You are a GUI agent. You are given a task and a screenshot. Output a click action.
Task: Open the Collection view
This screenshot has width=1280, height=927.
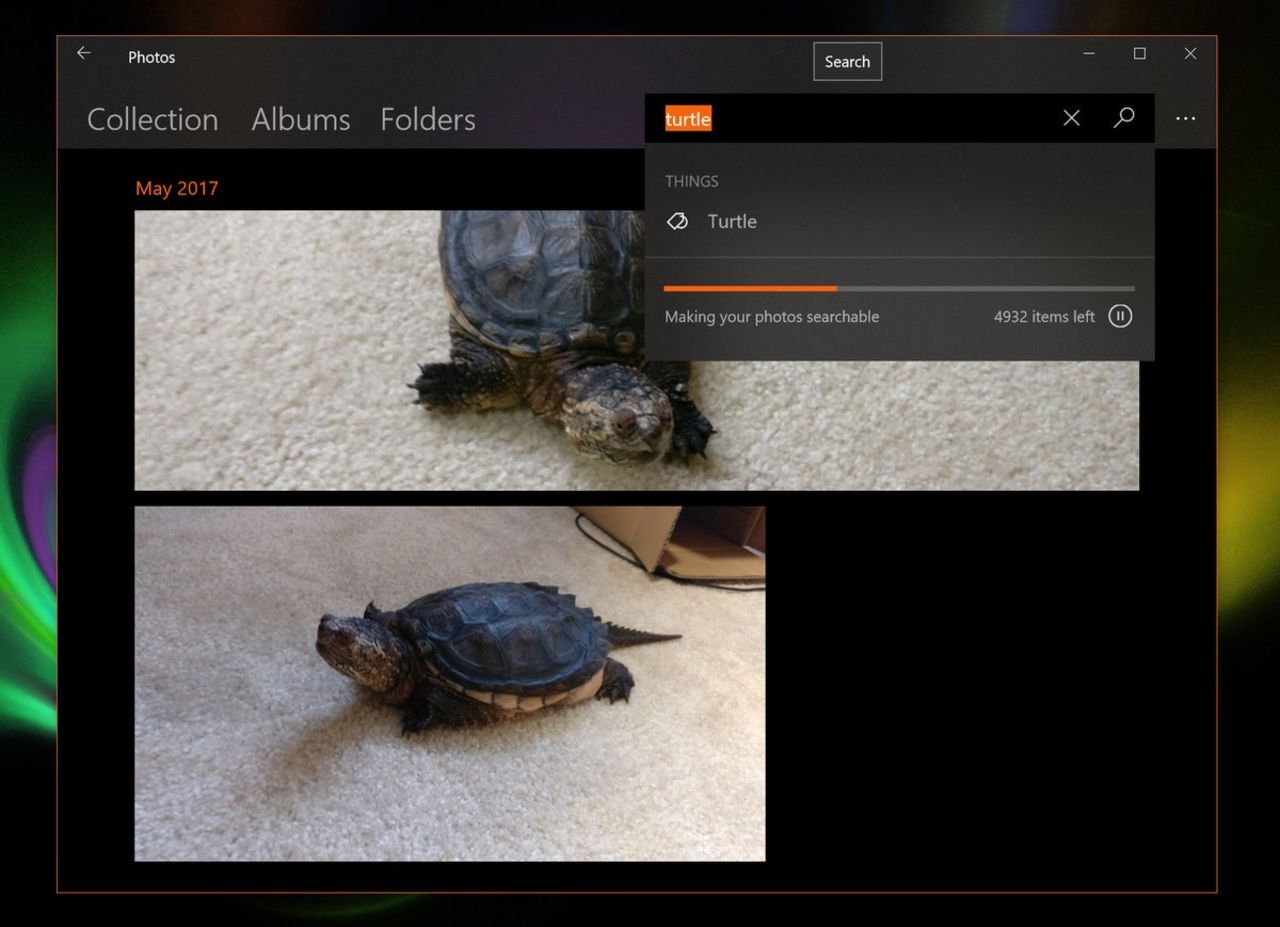tap(153, 119)
